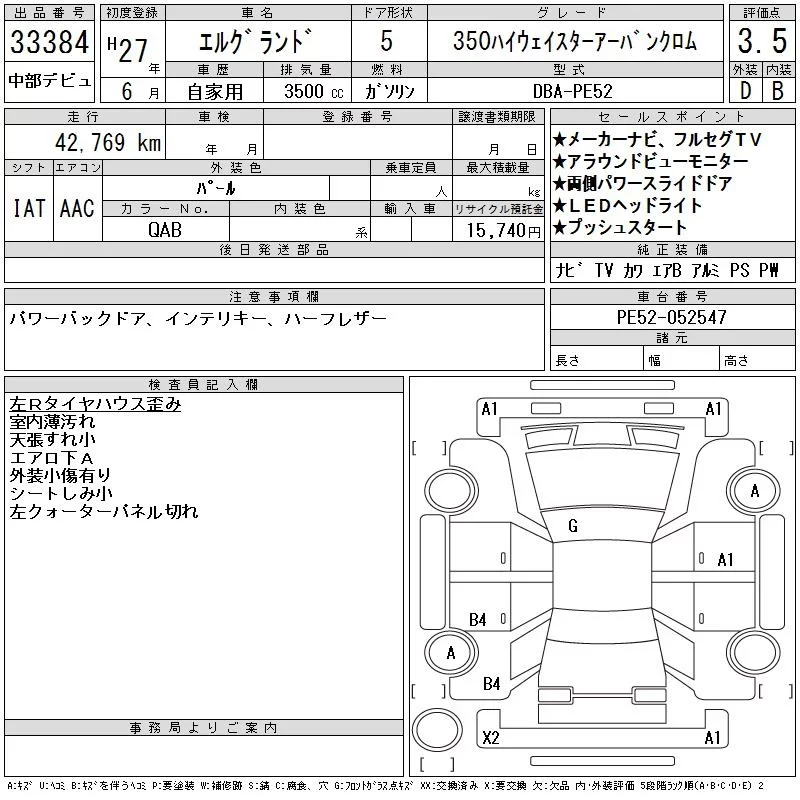Viewport: 800px width, 800px height.
Task: Select the 中部デビュー label under lot number
Action: coord(49,81)
